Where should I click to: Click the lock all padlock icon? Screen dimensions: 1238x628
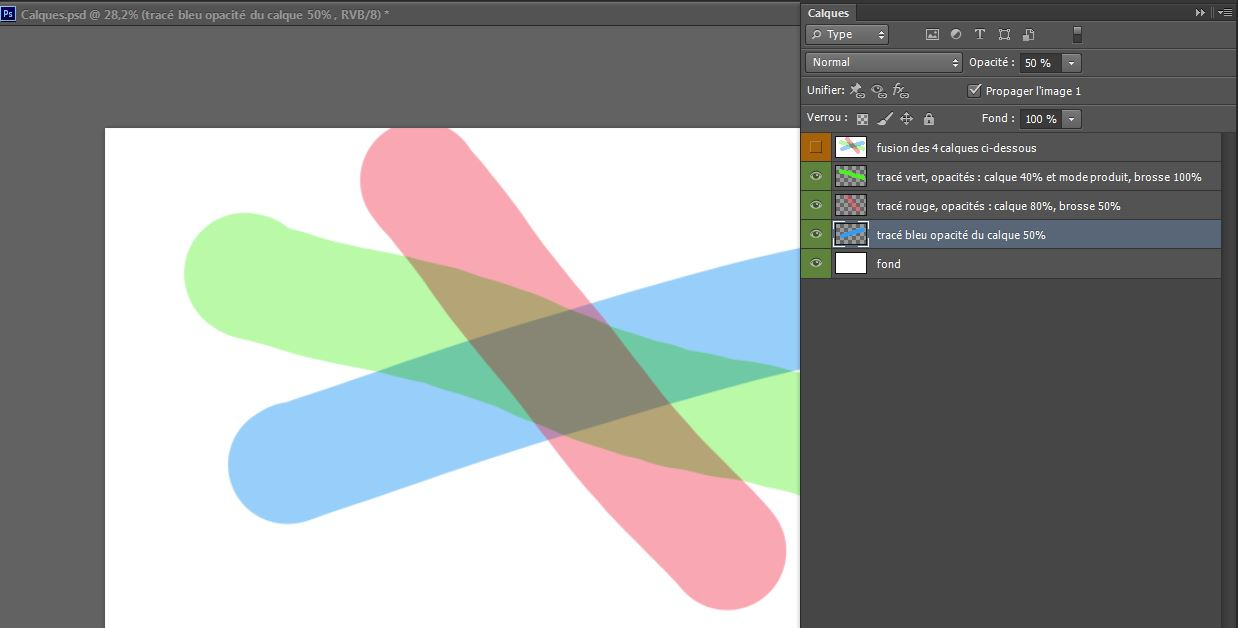[929, 119]
